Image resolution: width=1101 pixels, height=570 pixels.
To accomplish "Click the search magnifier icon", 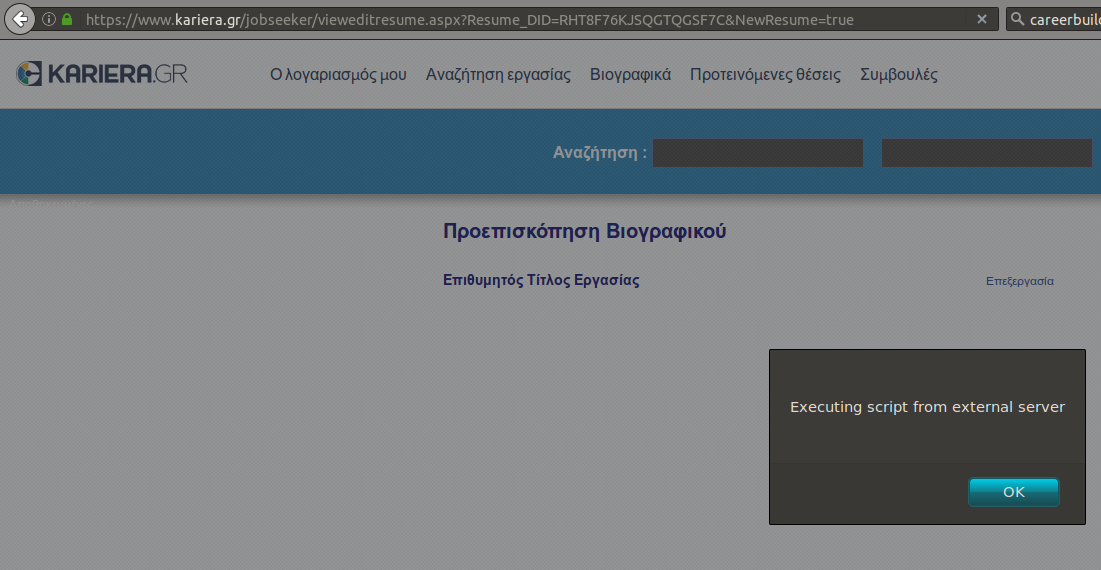I will 1017,19.
